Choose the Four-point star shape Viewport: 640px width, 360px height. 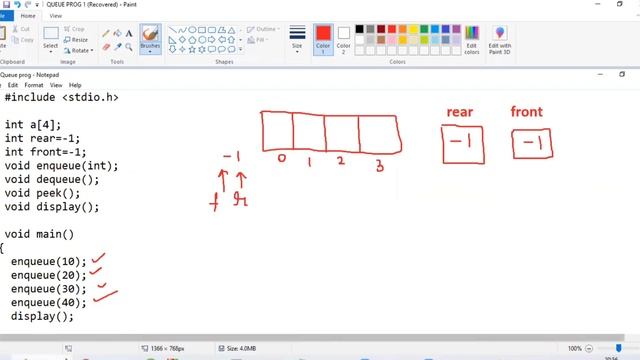[182, 49]
